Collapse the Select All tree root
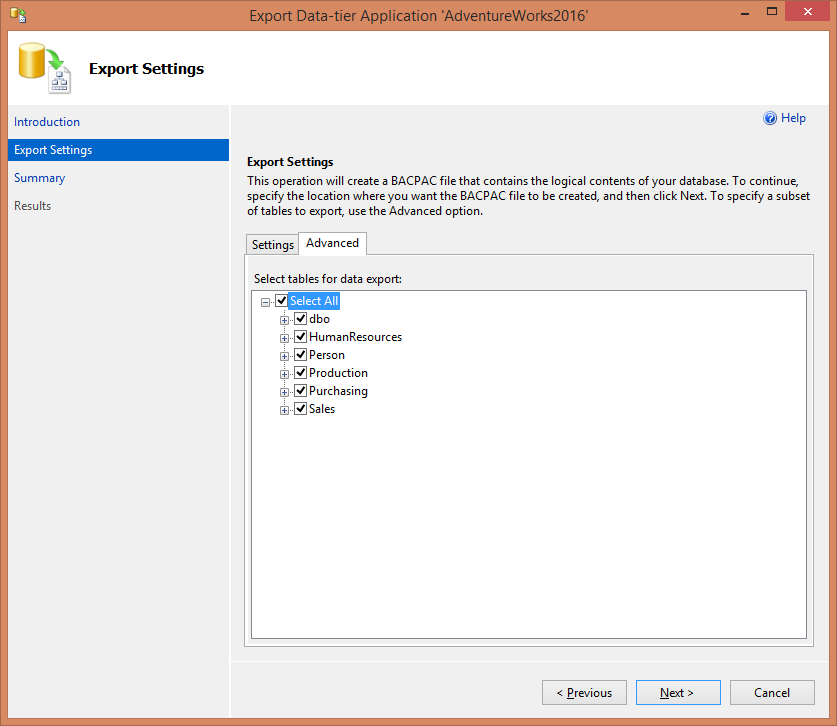Viewport: 837px width, 726px height. (x=265, y=302)
